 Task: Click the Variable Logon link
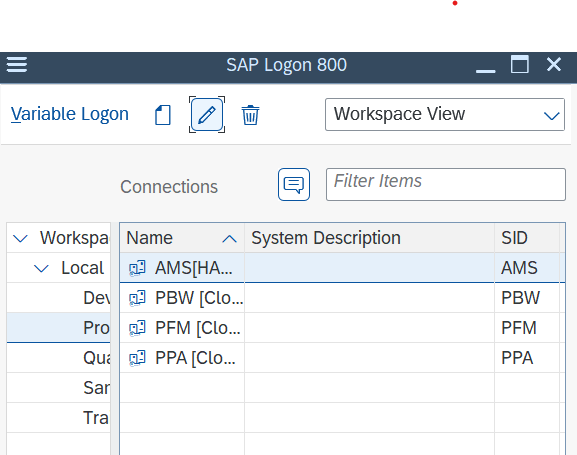pos(70,114)
